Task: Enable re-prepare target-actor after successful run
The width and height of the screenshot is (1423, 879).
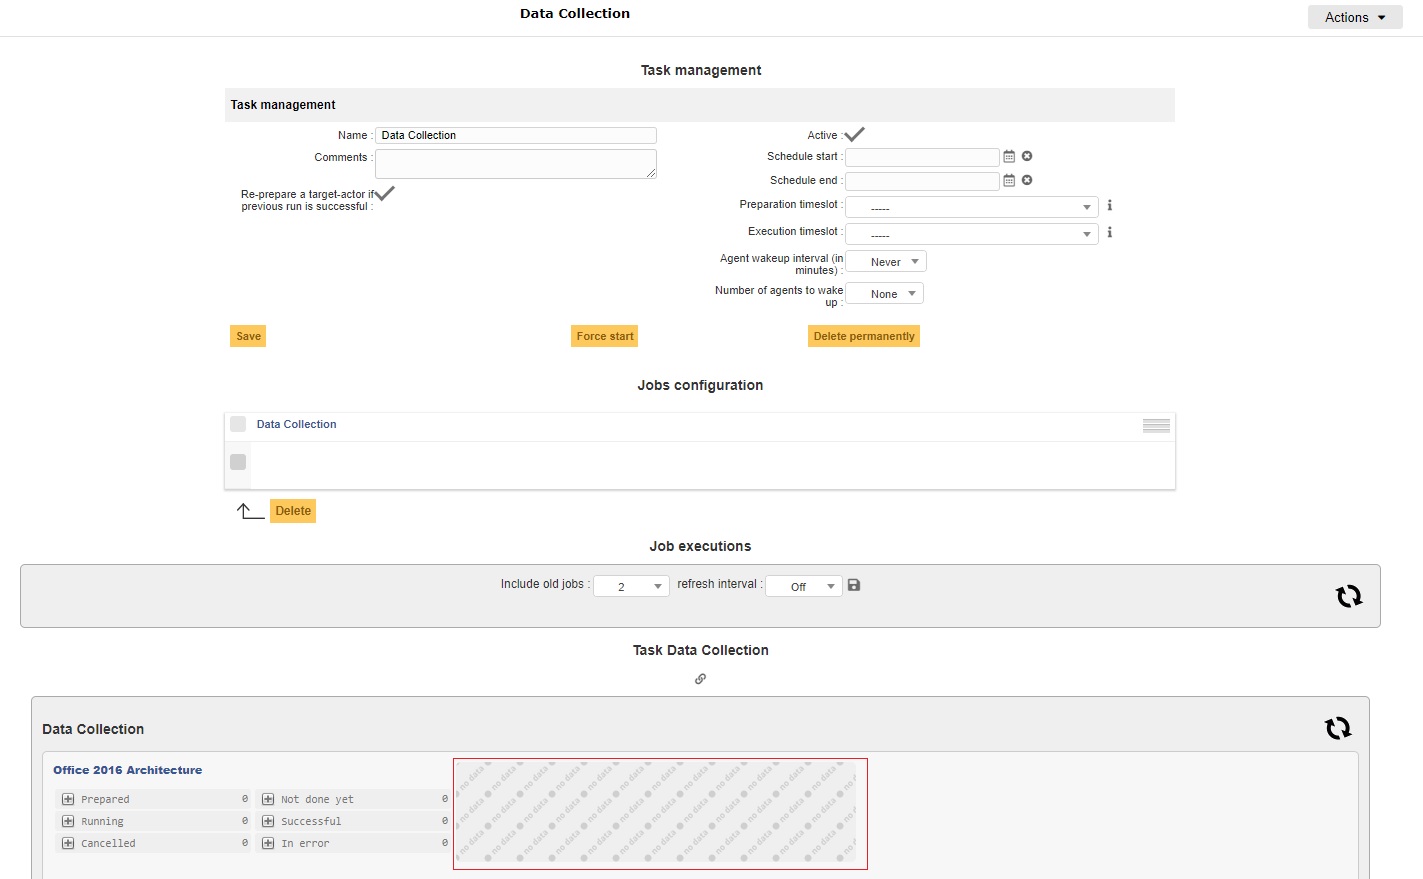Action: tap(385, 194)
